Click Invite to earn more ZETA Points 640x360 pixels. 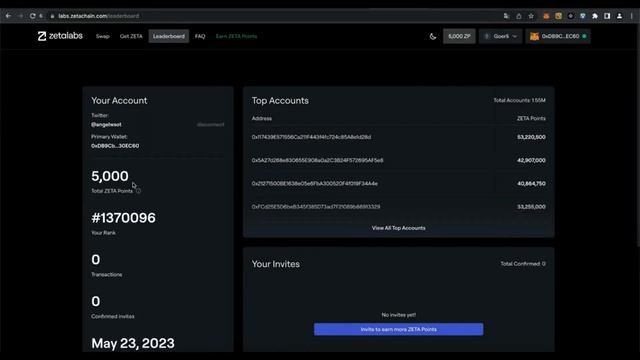click(x=398, y=329)
